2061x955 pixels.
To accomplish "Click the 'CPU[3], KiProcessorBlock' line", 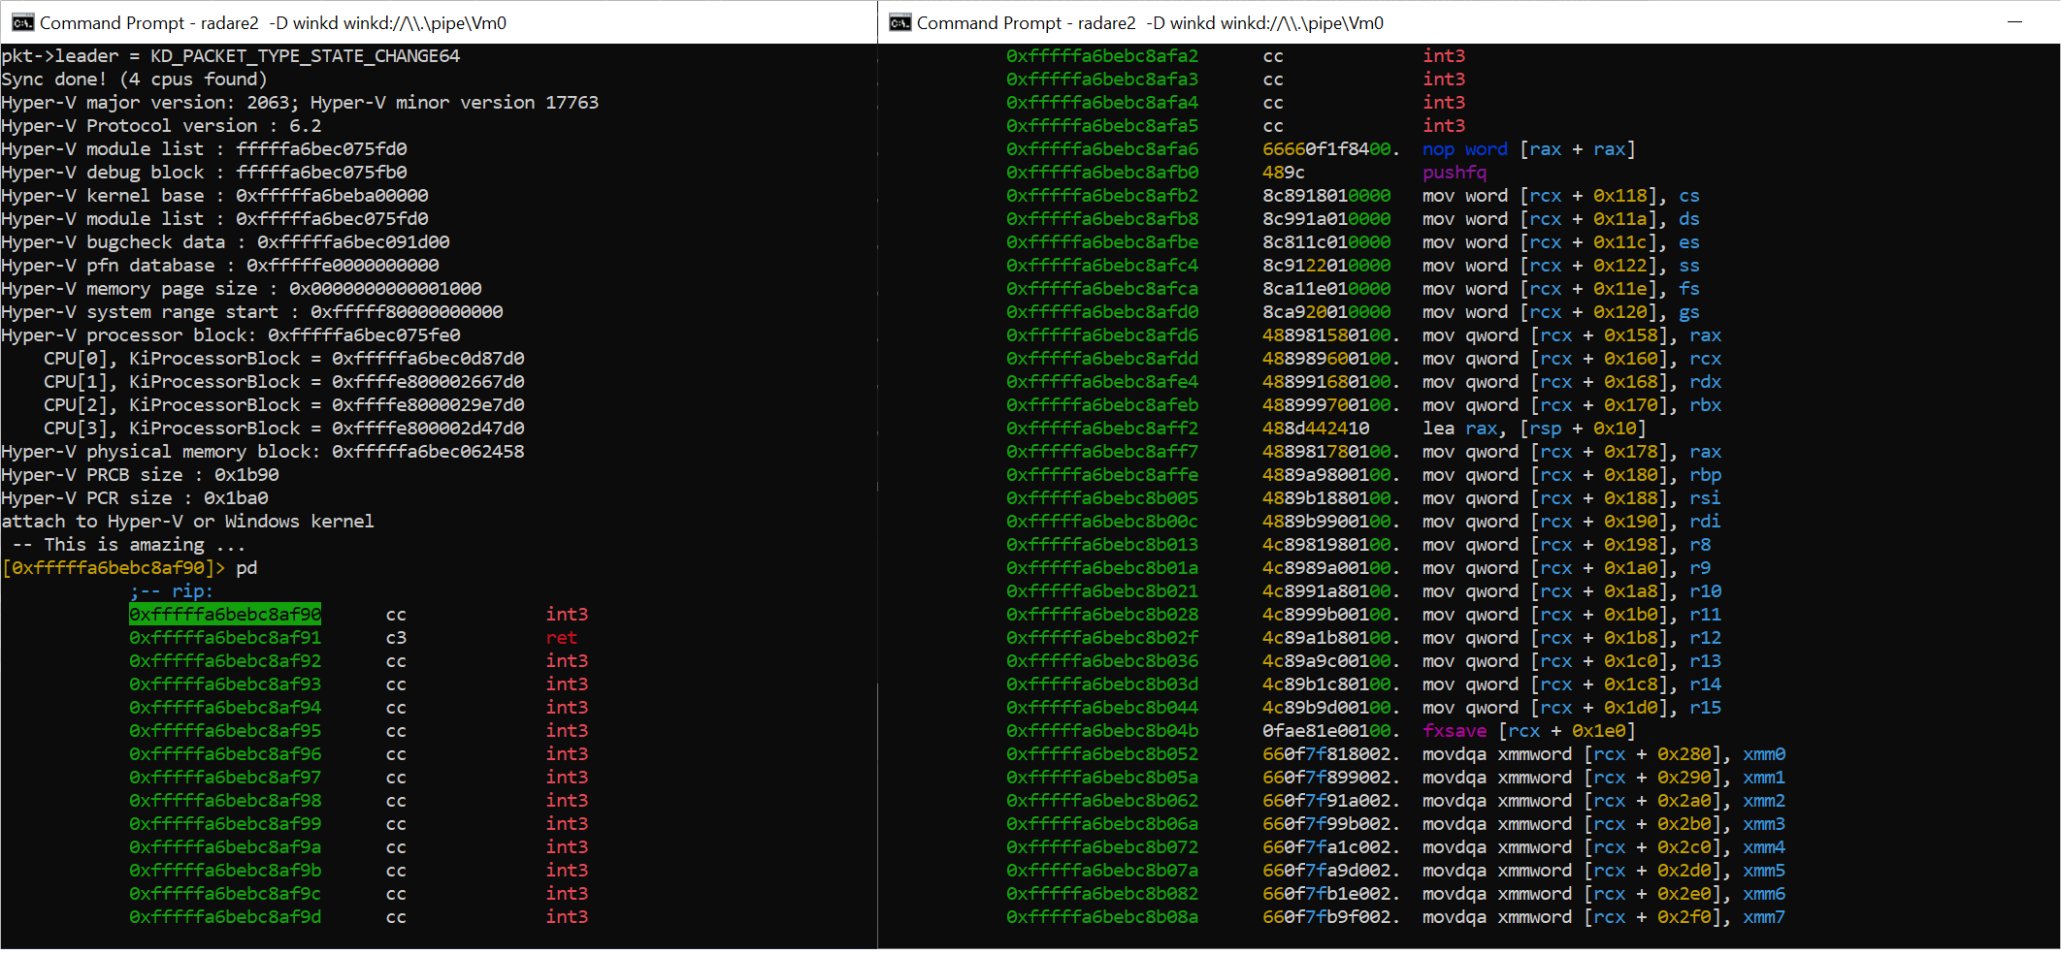I will [x=284, y=428].
